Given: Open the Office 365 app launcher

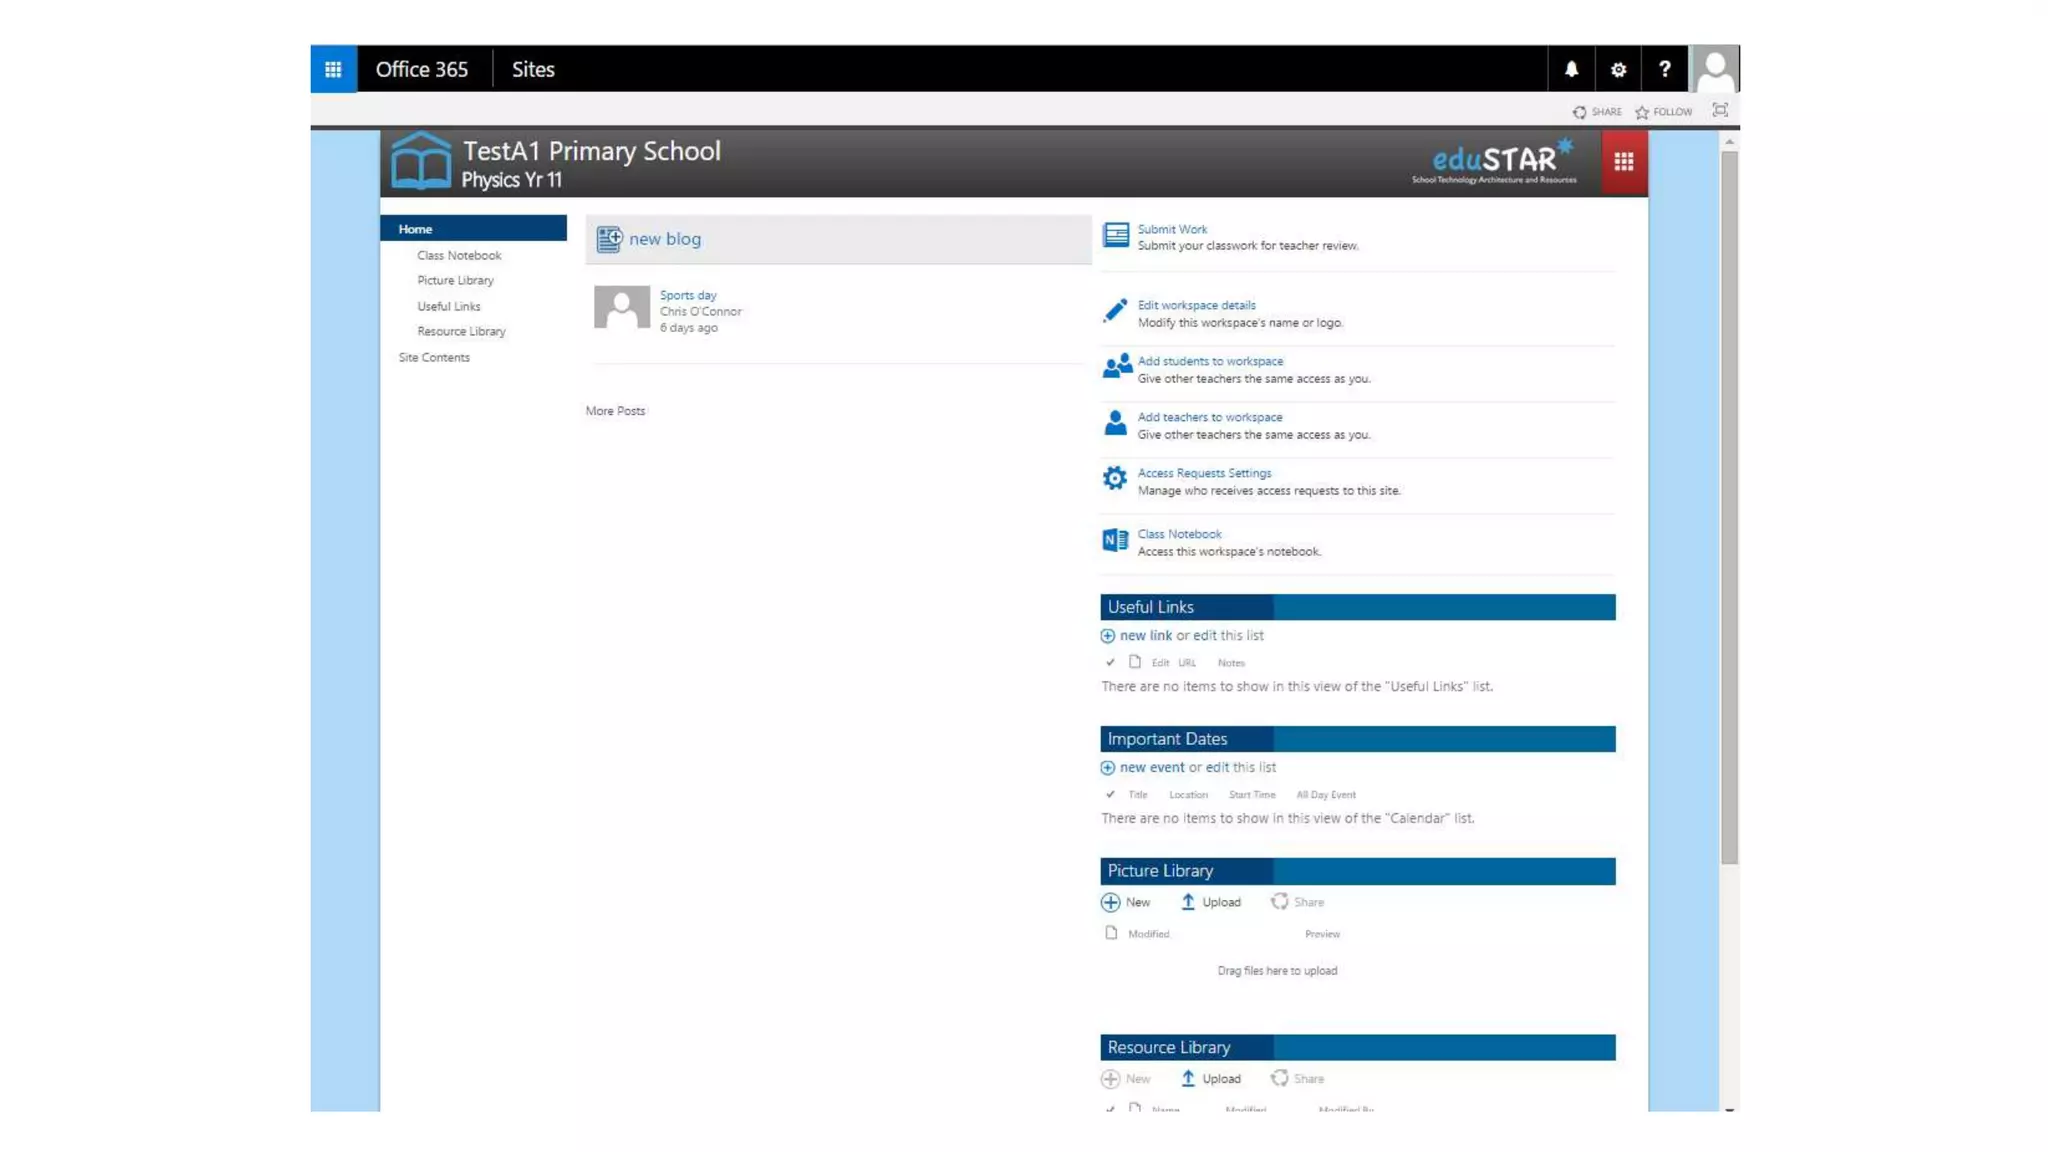Looking at the screenshot, I should pos(333,69).
